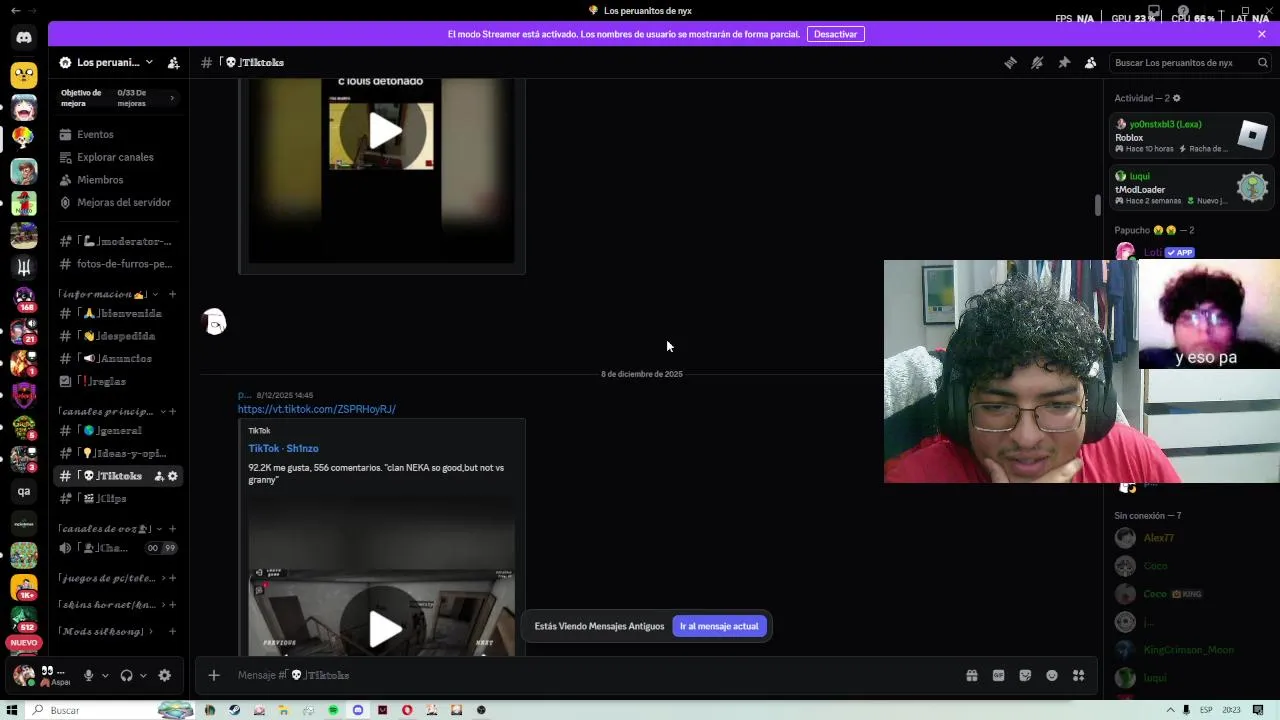The height and width of the screenshot is (720, 1280).
Task: Add channel to Mods silksong category
Action: pos(172,632)
